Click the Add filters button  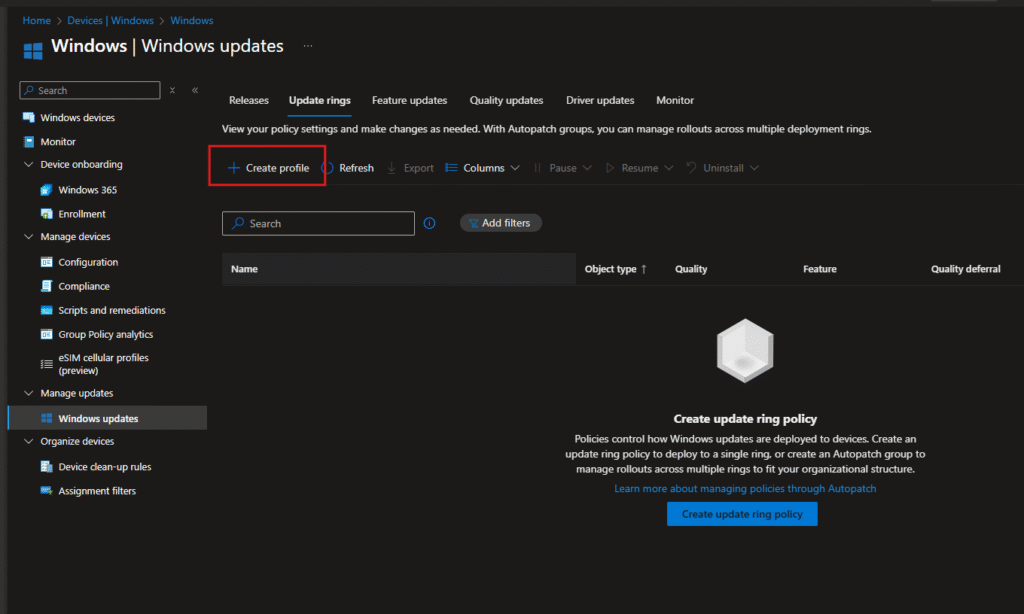501,223
